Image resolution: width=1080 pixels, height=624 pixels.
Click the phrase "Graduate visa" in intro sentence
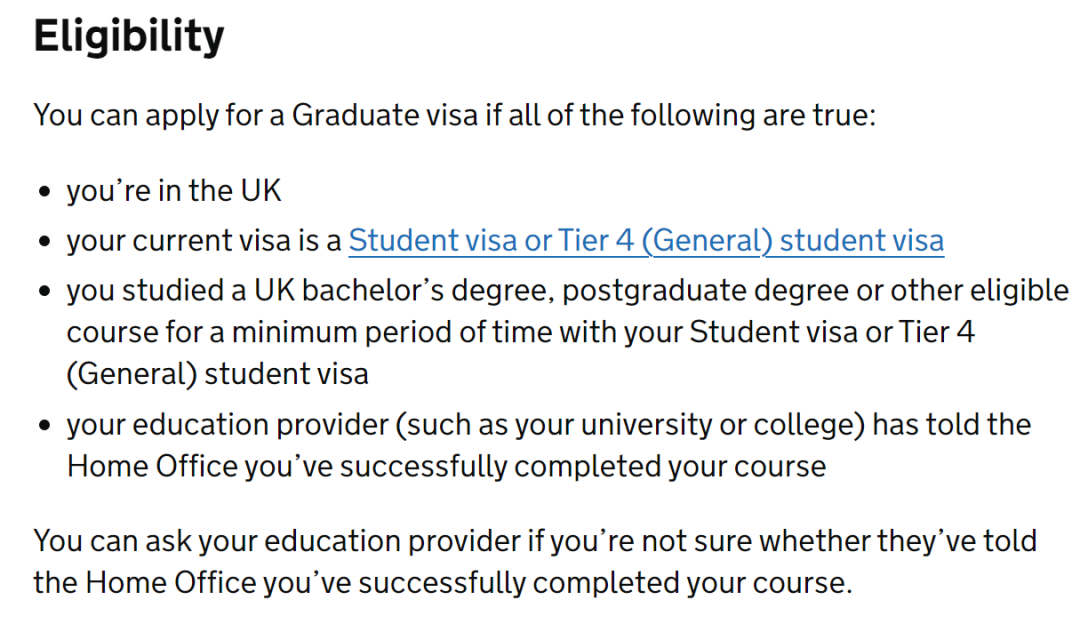tap(384, 115)
